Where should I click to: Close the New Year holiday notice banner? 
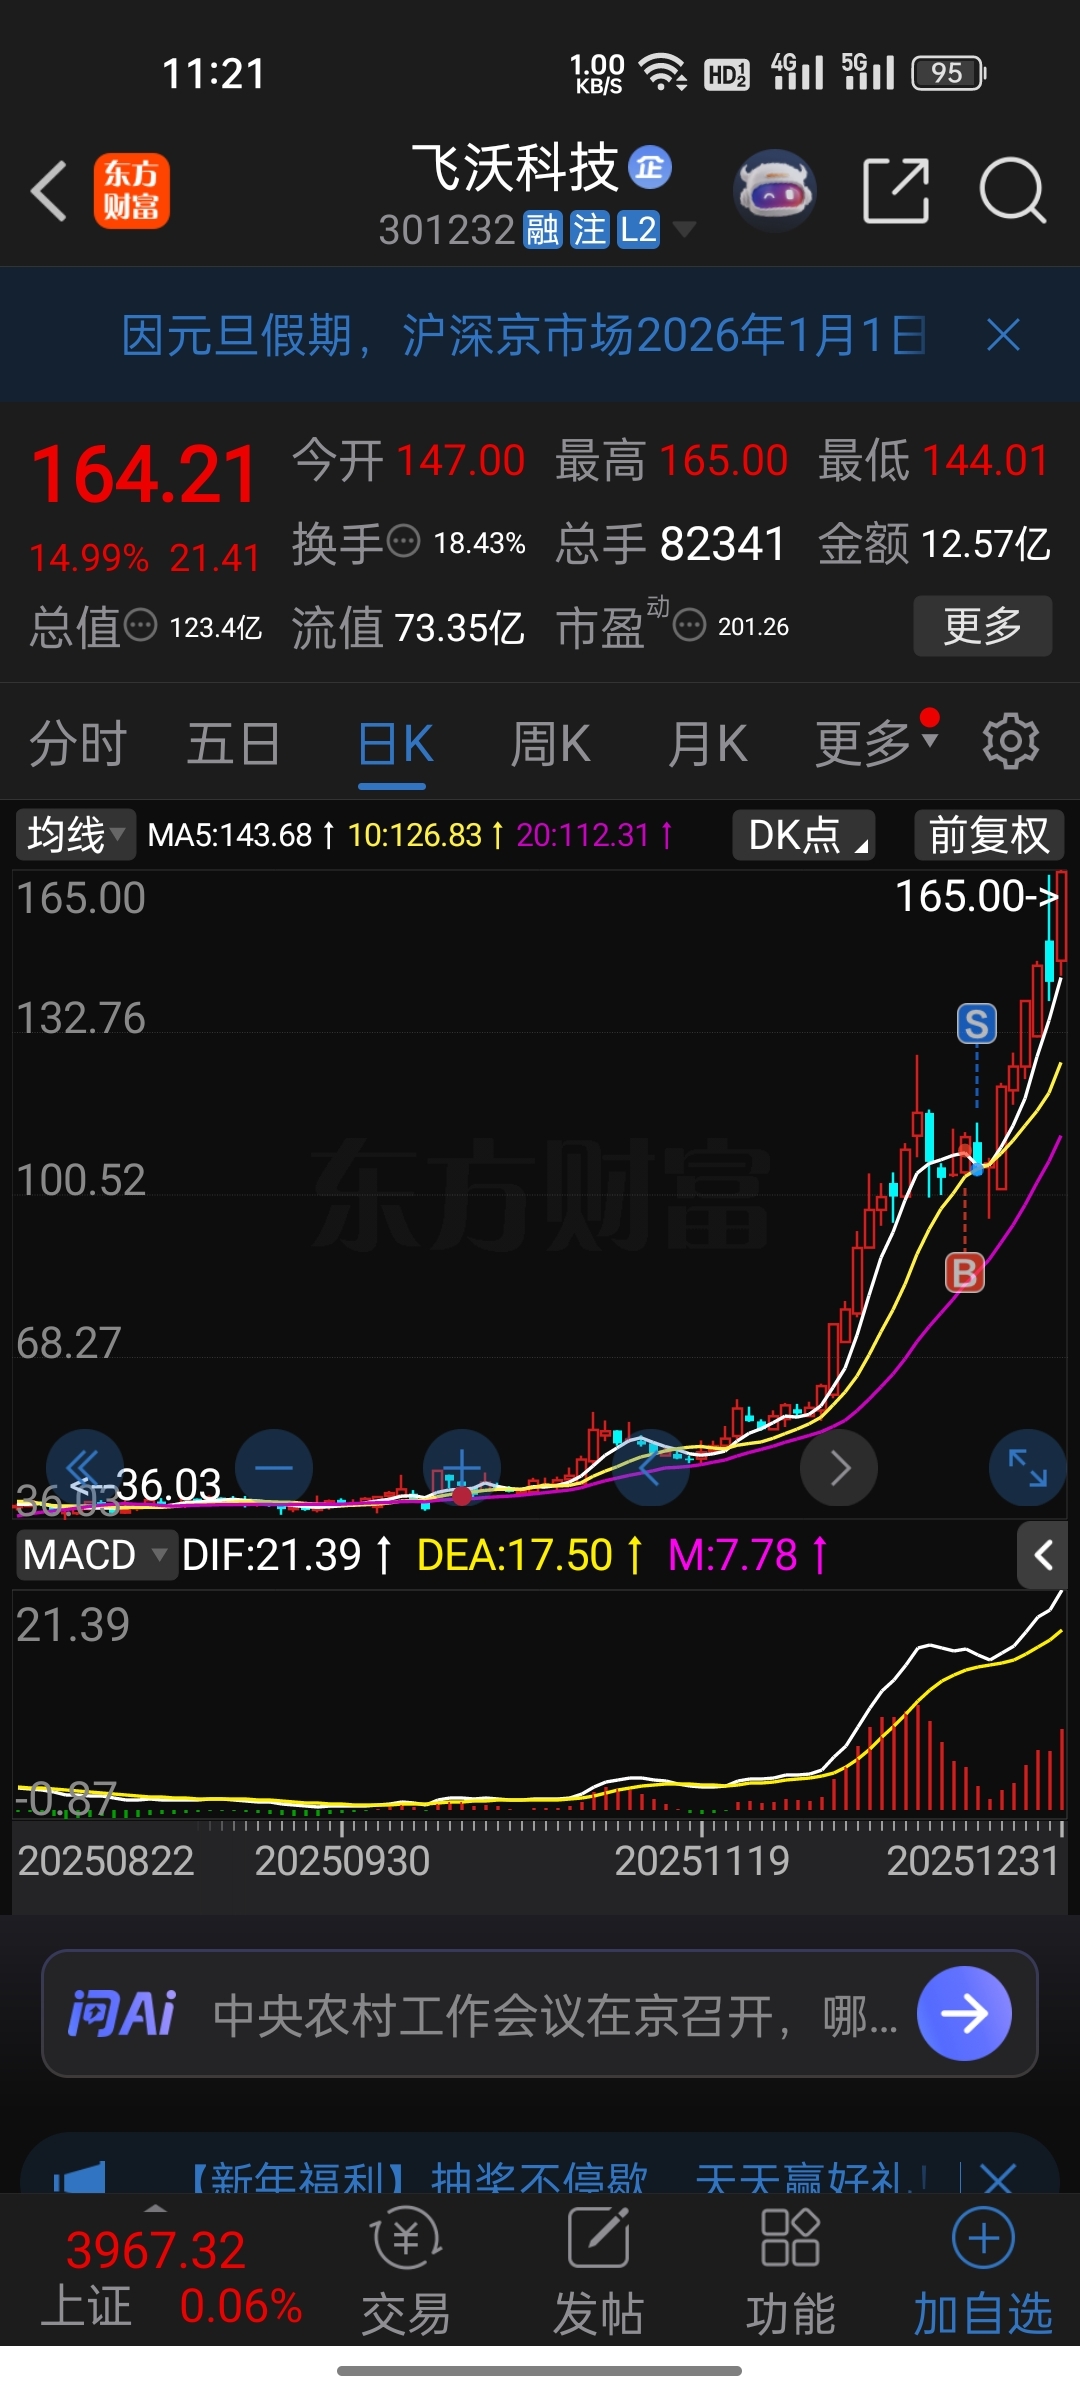(x=1003, y=335)
